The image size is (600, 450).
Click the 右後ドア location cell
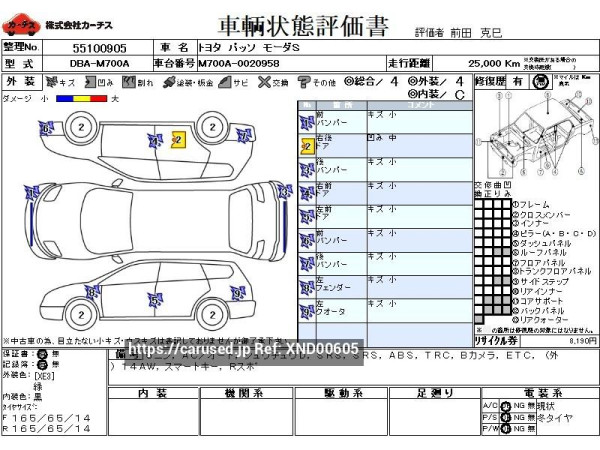(342, 146)
